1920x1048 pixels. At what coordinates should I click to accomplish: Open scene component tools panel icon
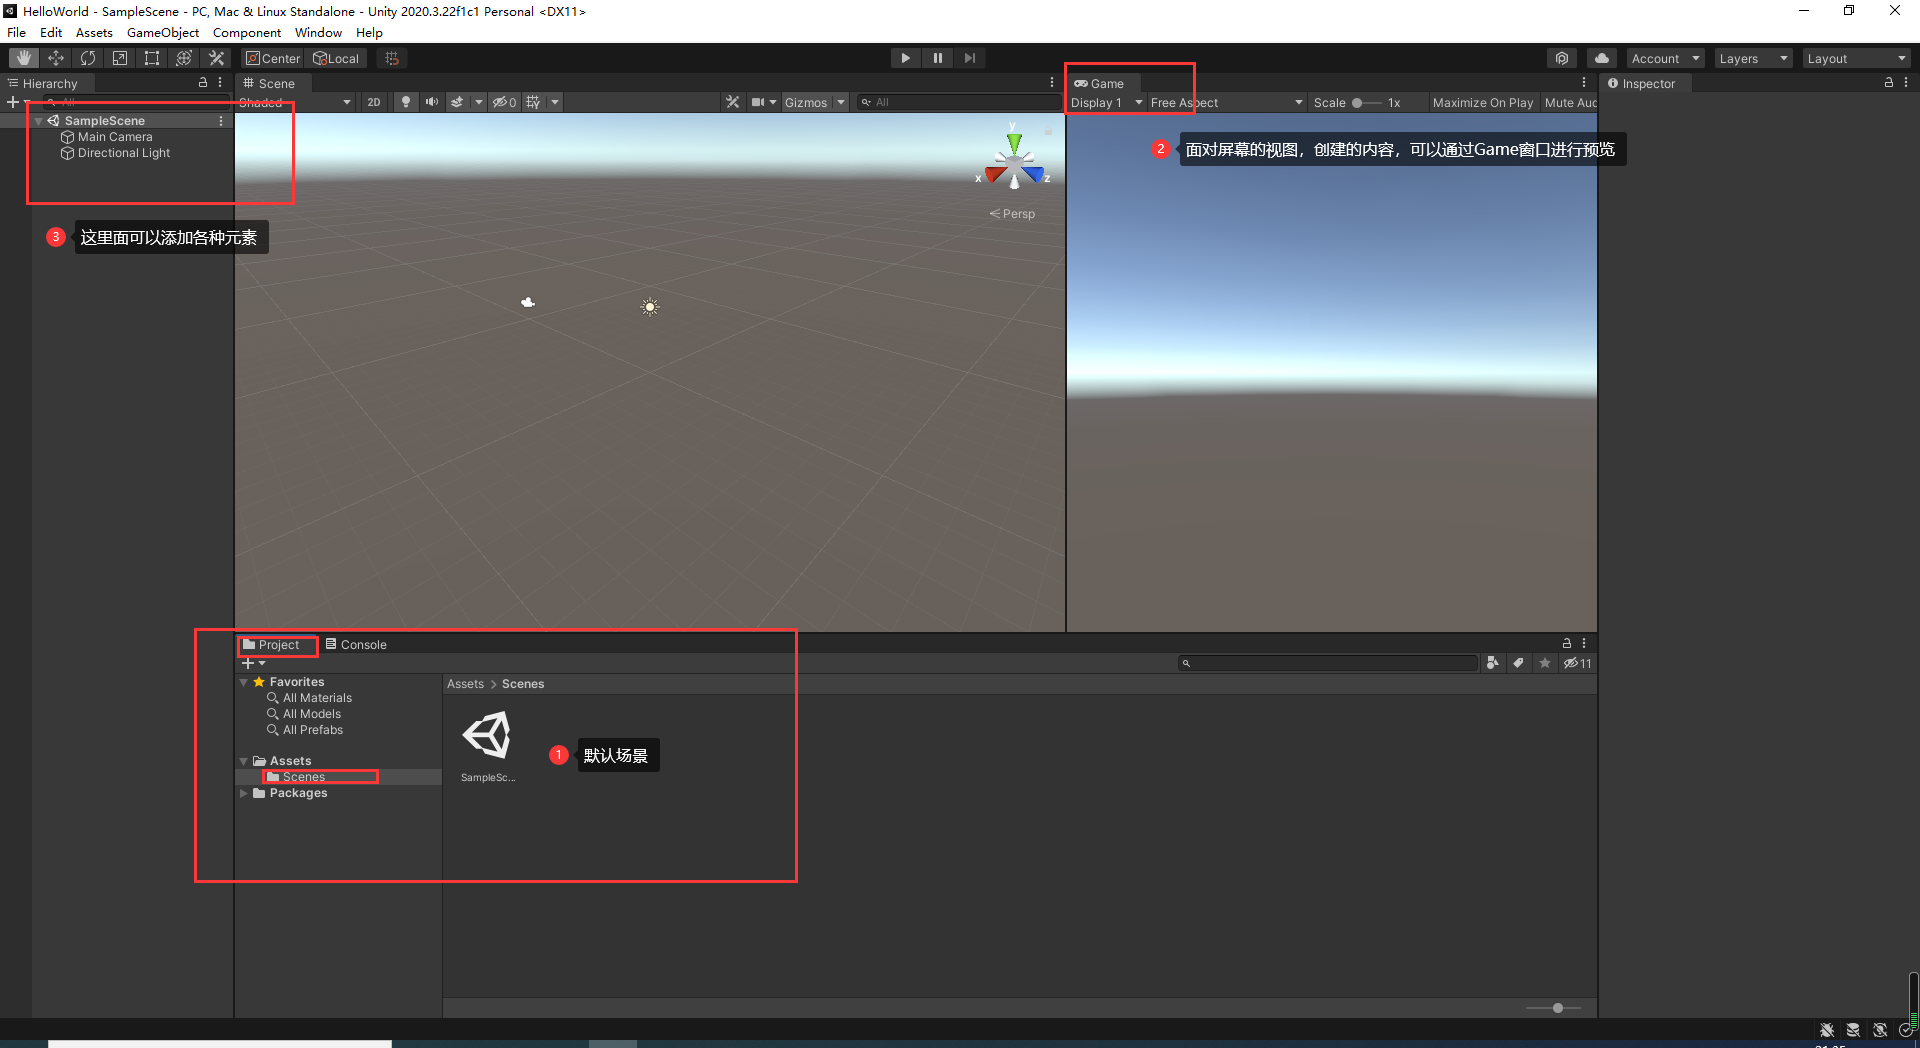point(733,102)
